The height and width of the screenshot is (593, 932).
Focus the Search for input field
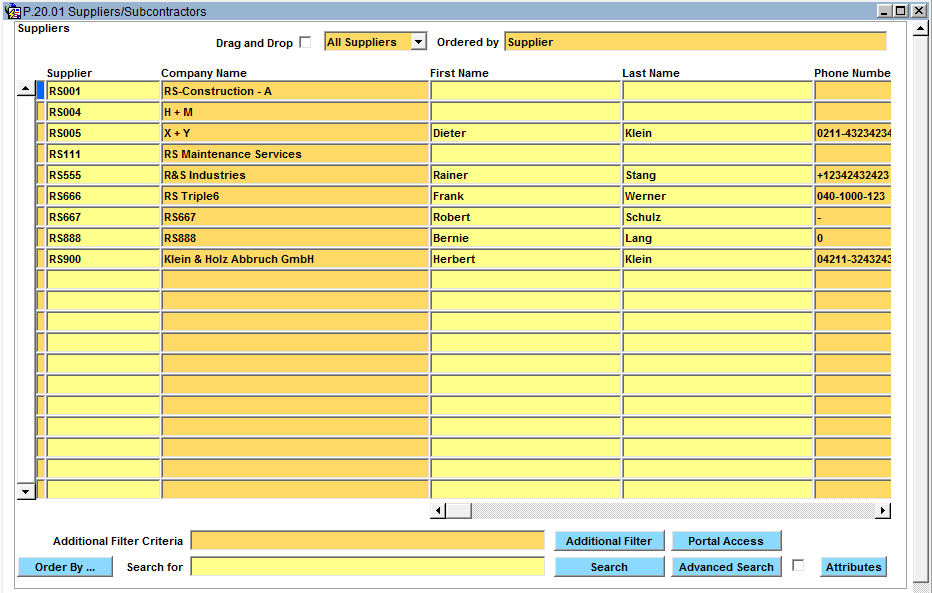(x=367, y=567)
